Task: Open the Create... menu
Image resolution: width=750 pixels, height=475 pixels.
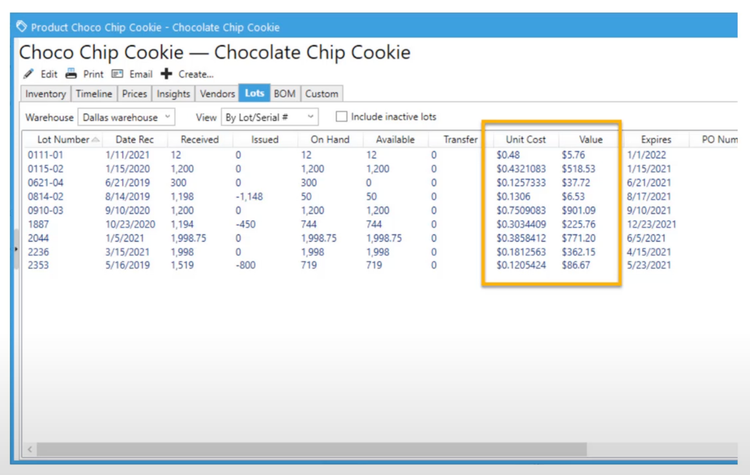Action: [196, 74]
